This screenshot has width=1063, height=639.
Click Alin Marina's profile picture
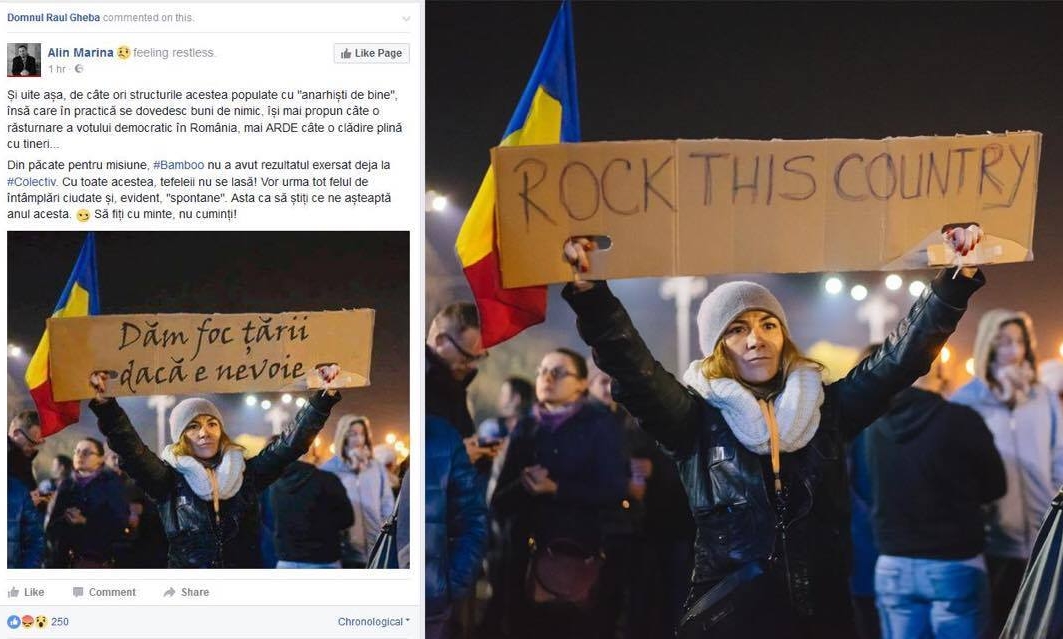pyautogui.click(x=24, y=60)
